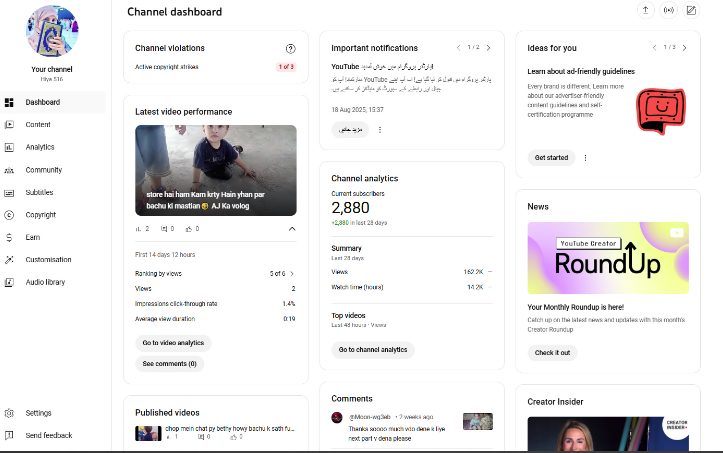The image size is (723, 453).
Task: Click the Check it out button
Action: (552, 352)
